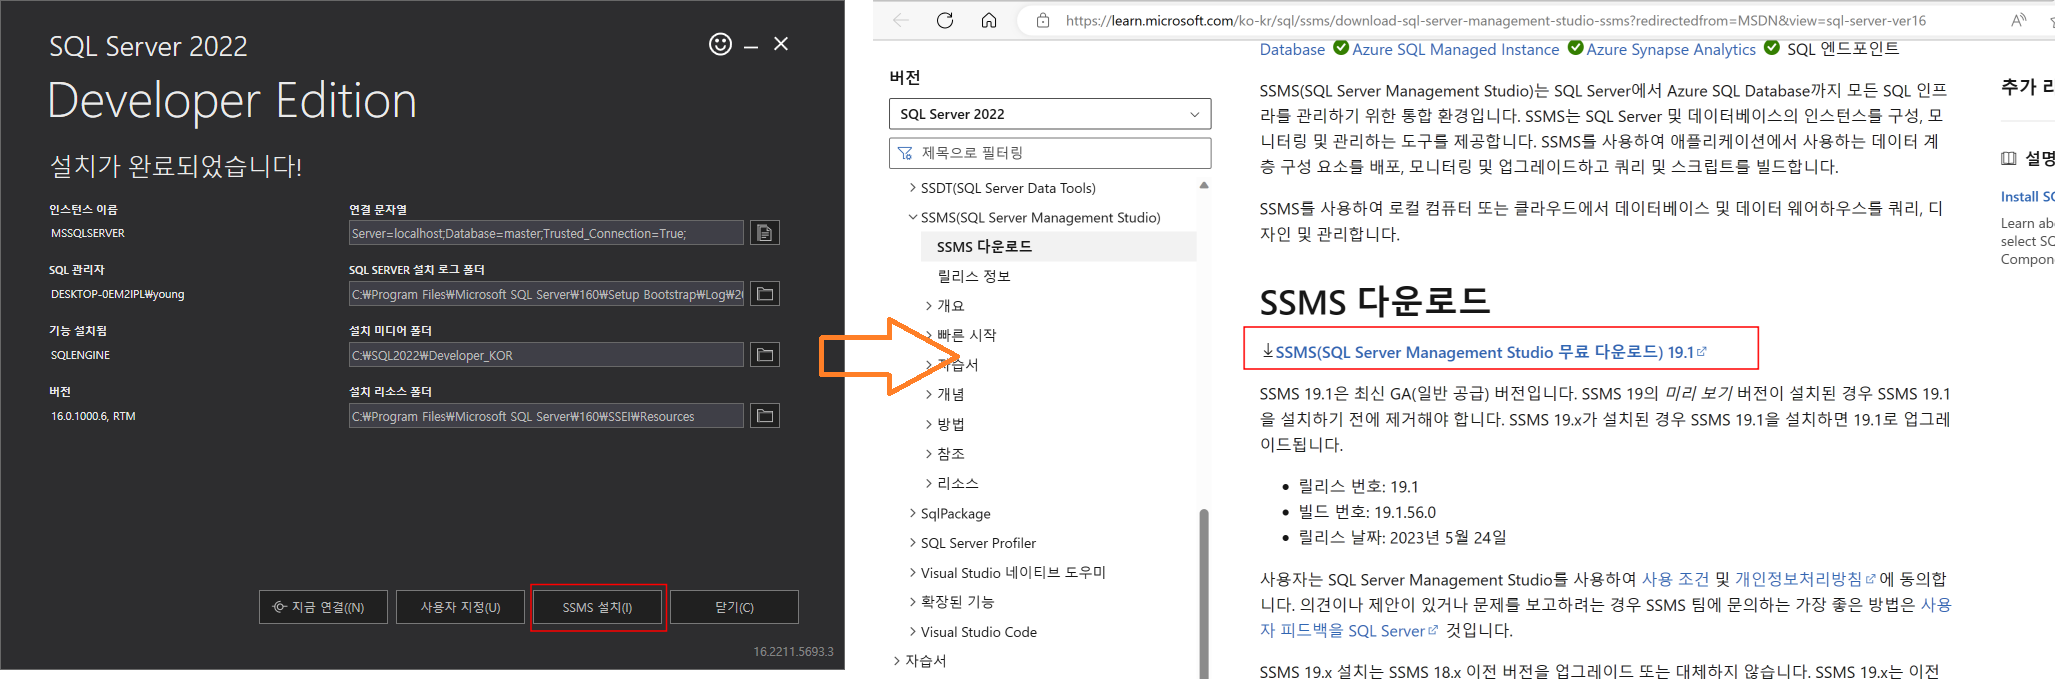
Task: Select SSMS 다운로드 in the sidebar
Action: 1058,246
